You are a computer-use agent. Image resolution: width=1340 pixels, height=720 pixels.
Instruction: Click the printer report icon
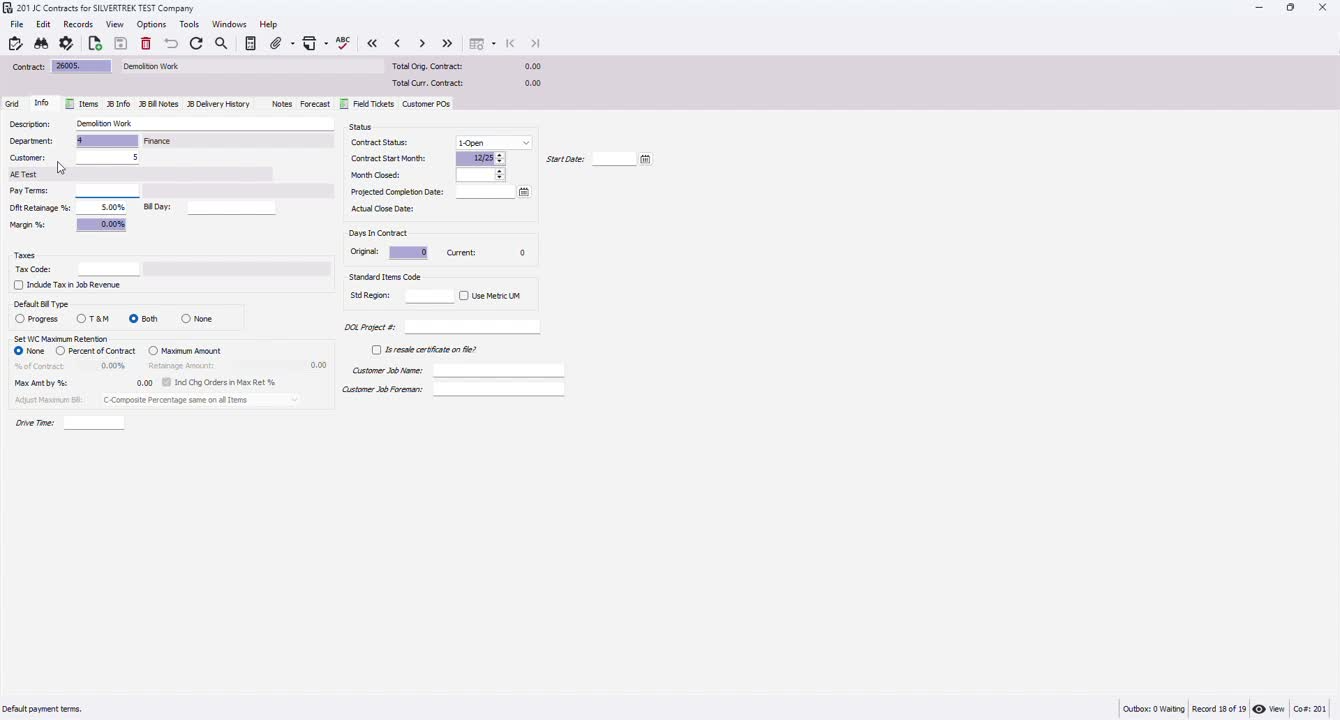310,44
